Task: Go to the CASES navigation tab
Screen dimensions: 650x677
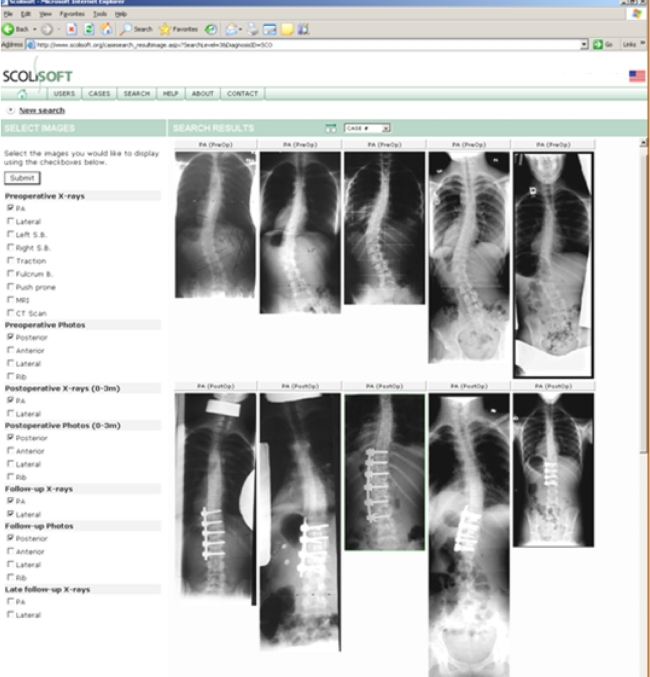Action: (99, 94)
